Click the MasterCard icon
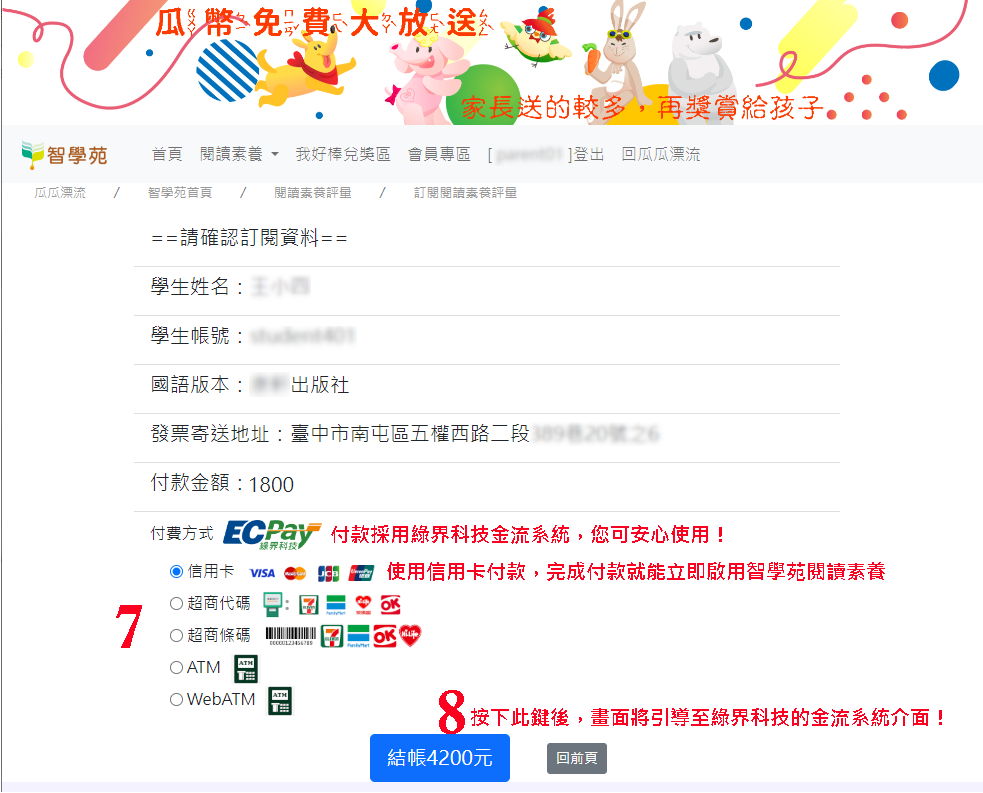Screen dimensions: 983x793 point(295,573)
